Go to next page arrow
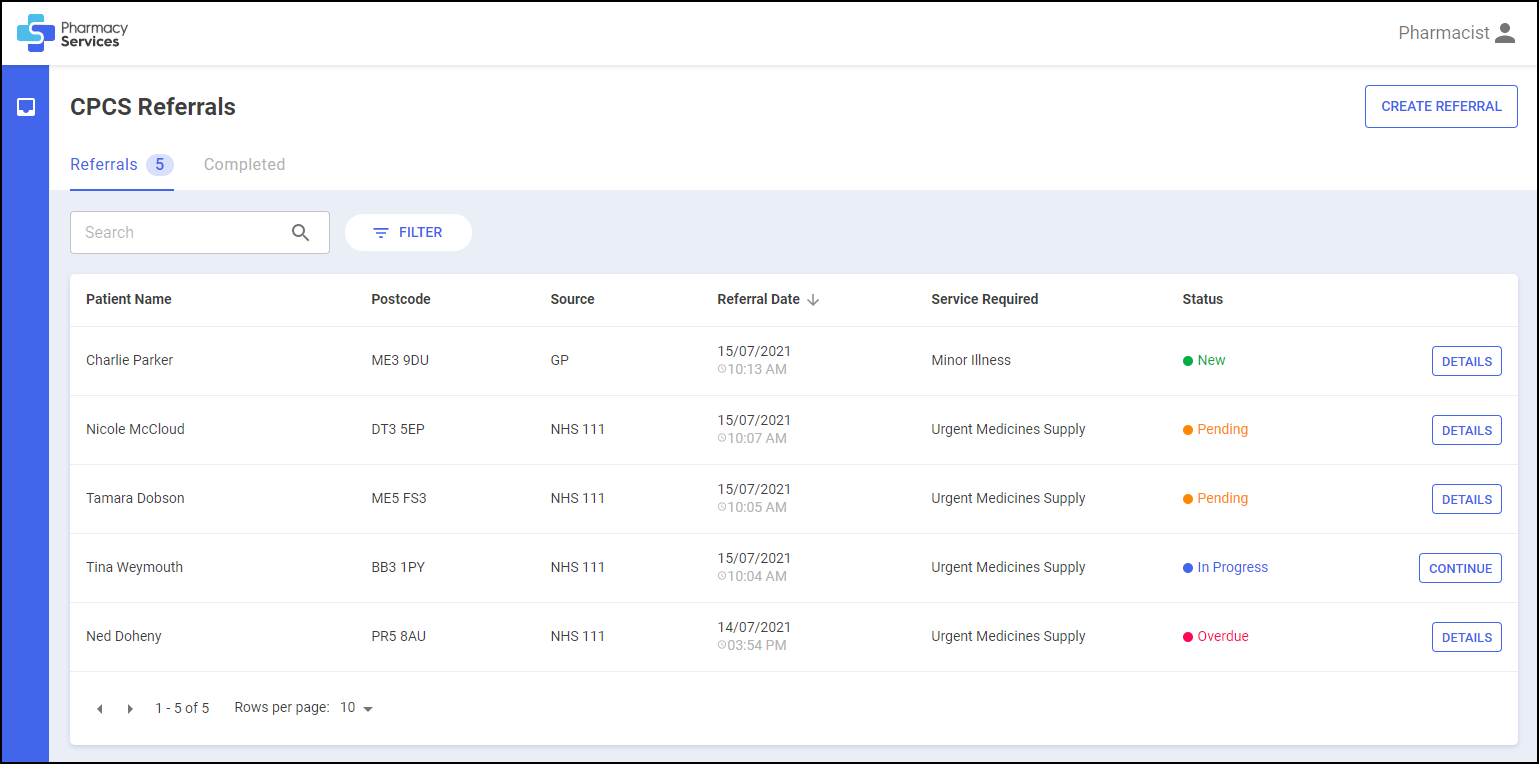1539x764 pixels. [130, 709]
